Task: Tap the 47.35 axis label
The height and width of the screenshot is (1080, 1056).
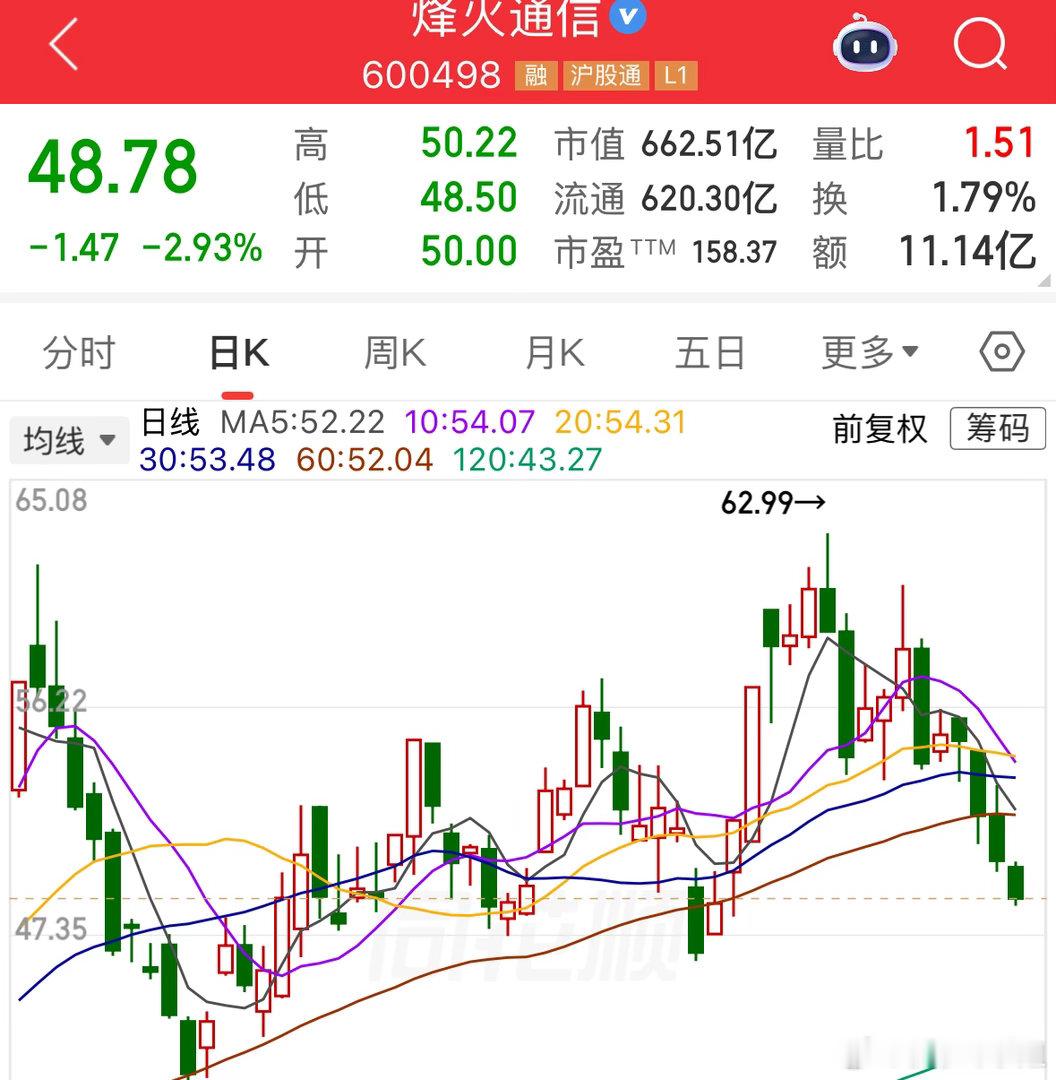Action: [52, 929]
